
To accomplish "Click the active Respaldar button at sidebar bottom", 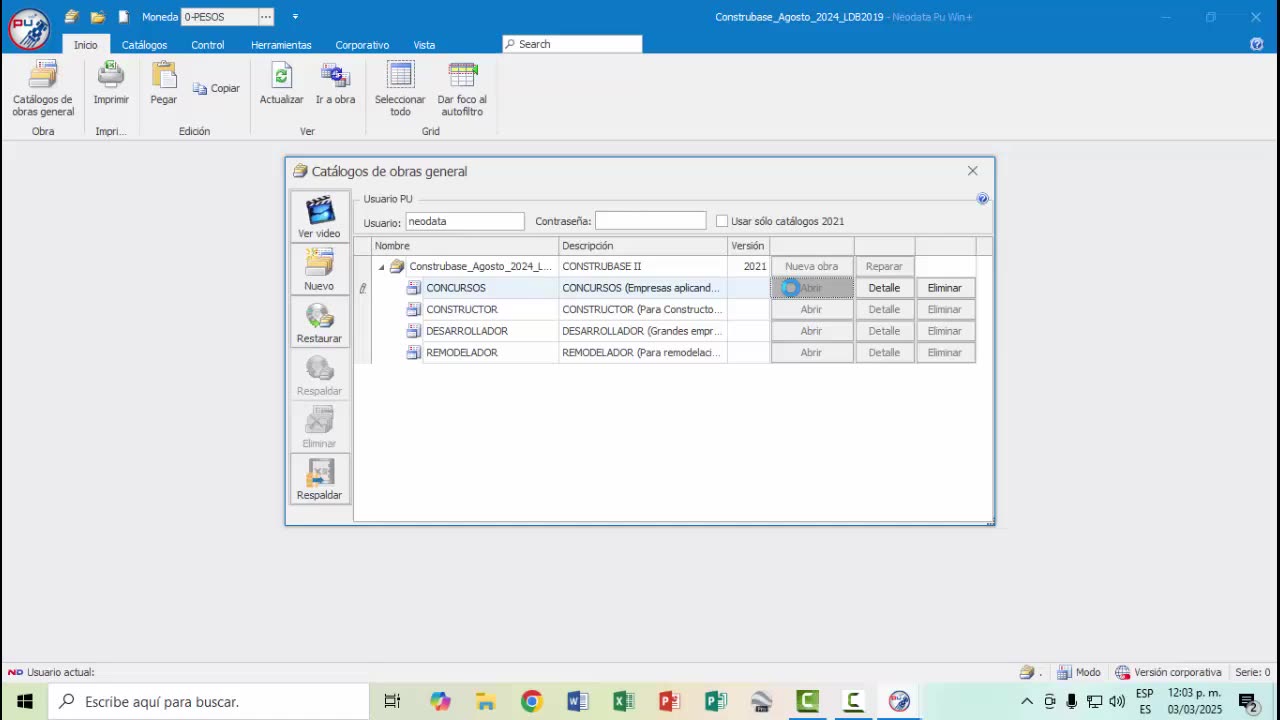I will tap(319, 479).
